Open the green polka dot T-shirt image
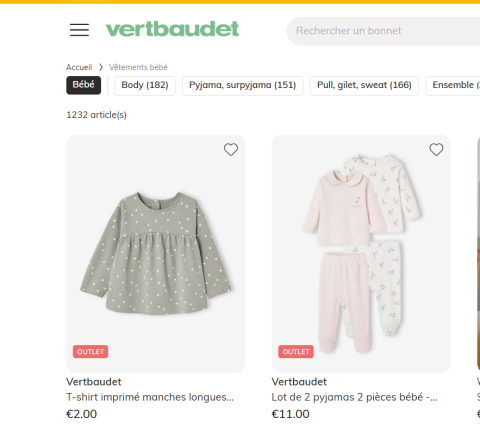Viewport: 480px width, 431px height. tap(156, 254)
